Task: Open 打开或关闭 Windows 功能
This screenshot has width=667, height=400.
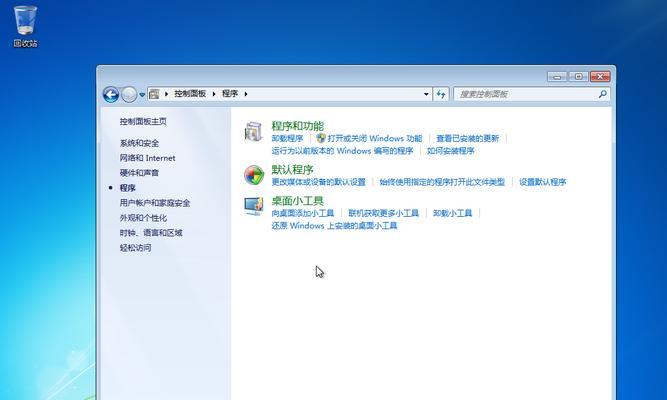Action: (x=375, y=138)
